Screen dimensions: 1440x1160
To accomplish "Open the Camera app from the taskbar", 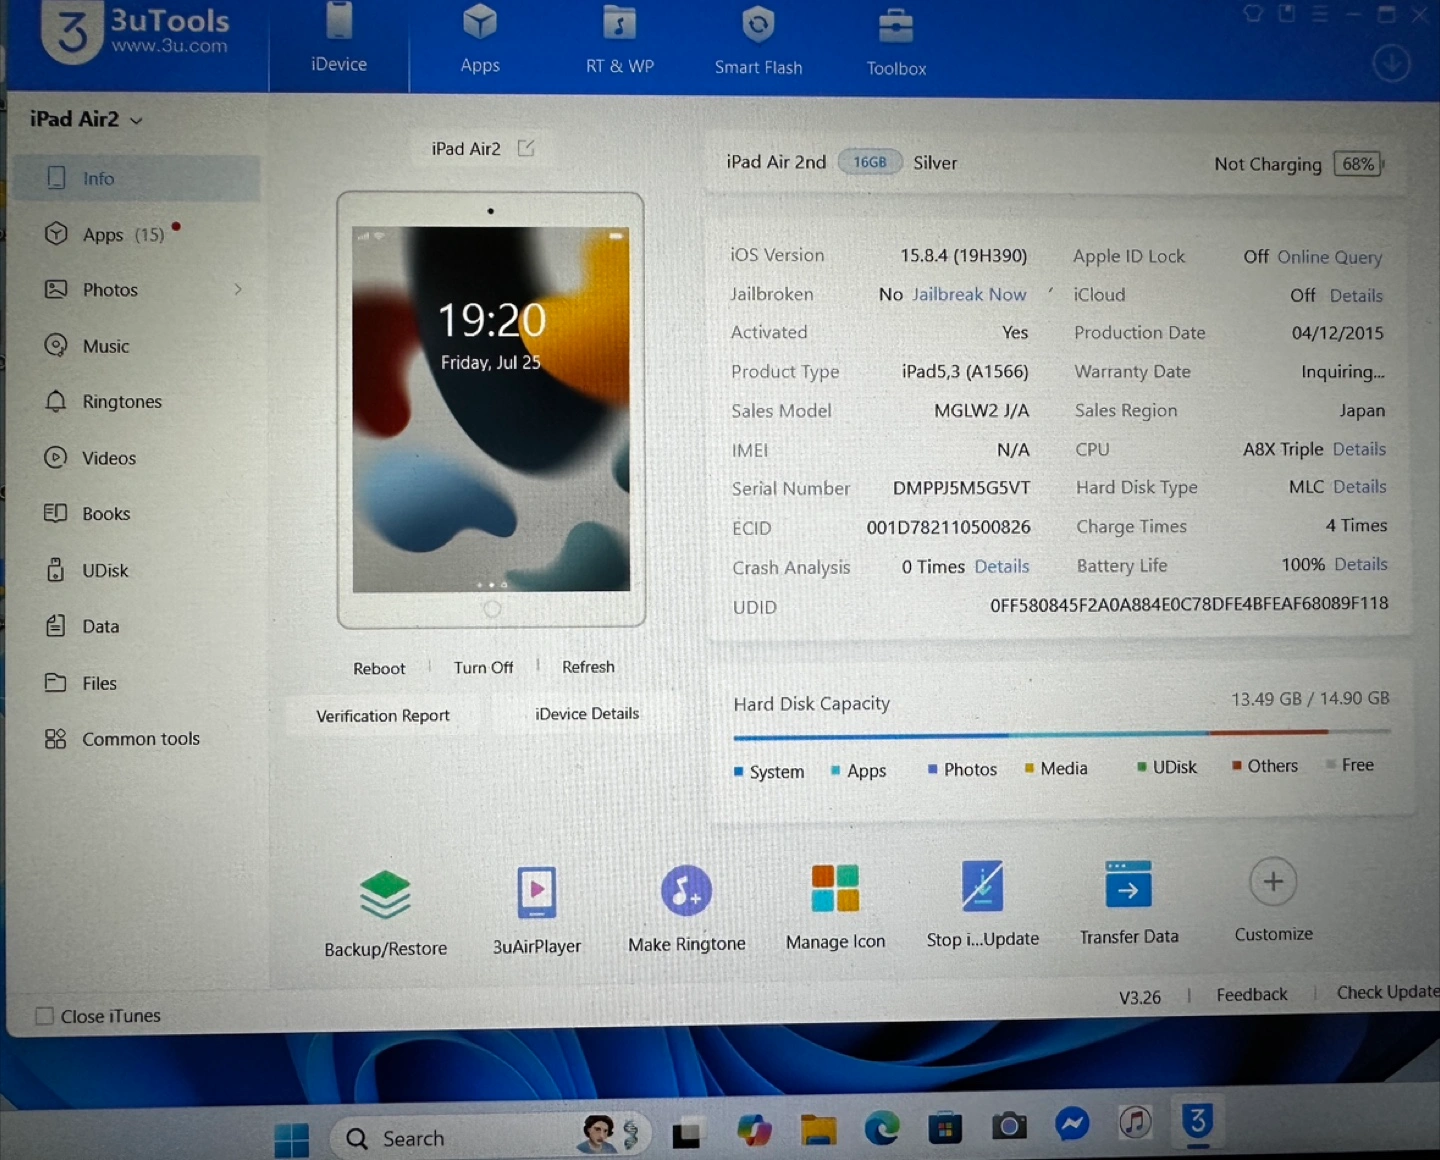I will pos(1009,1126).
